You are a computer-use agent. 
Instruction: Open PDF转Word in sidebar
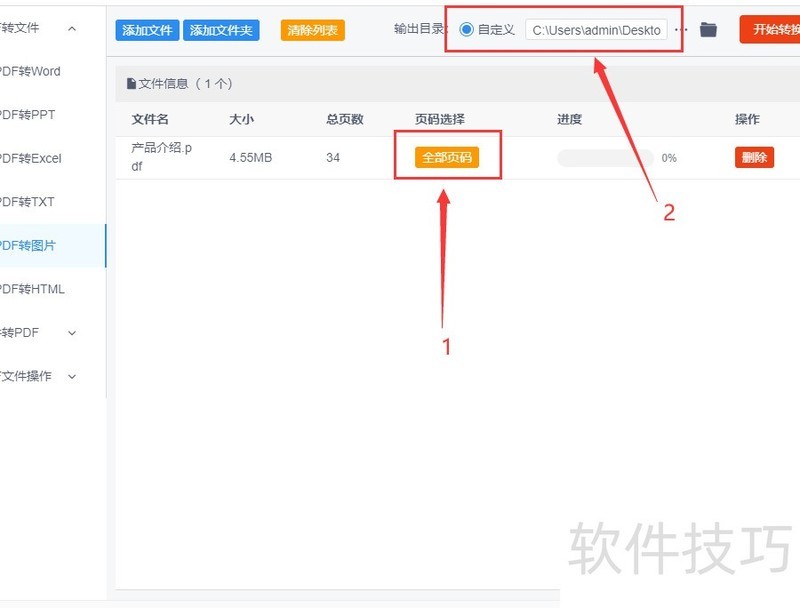(30, 71)
